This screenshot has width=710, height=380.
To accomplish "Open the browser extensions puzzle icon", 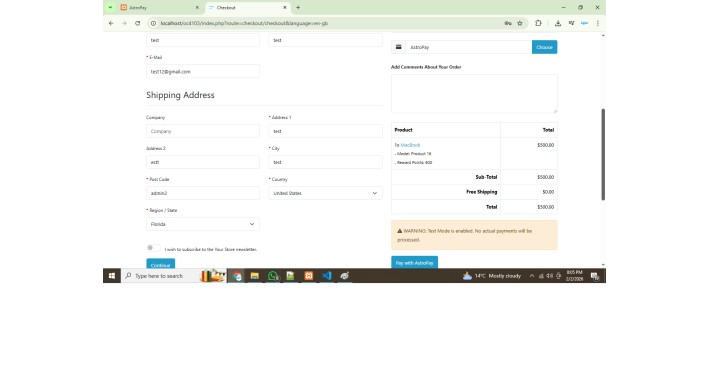I will (538, 23).
